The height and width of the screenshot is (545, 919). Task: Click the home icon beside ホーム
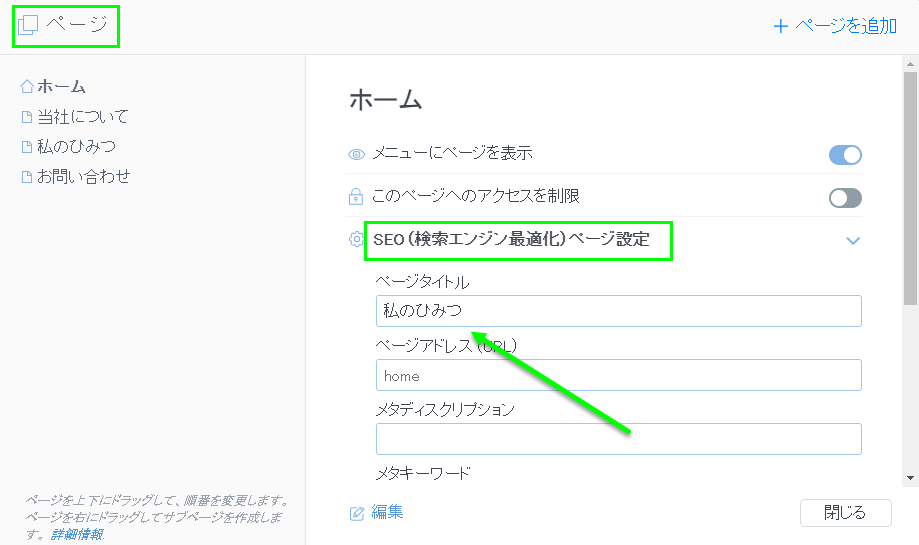click(x=26, y=87)
